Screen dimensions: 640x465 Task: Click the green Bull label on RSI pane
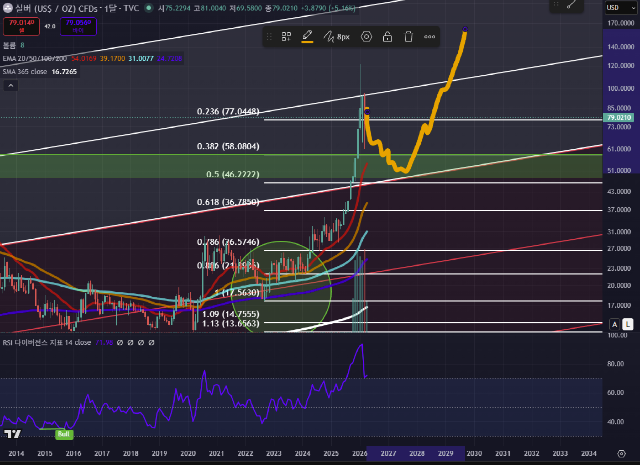click(x=64, y=434)
